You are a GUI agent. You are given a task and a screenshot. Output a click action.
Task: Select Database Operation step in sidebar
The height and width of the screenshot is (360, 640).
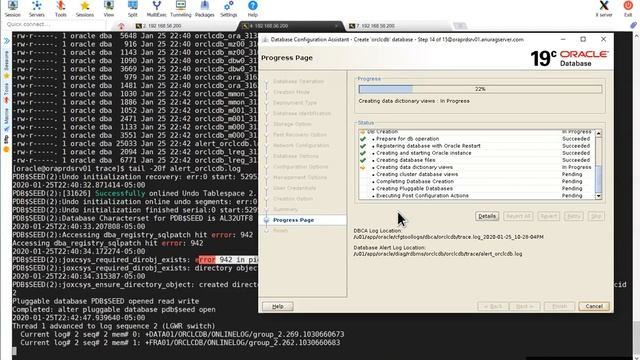(298, 81)
